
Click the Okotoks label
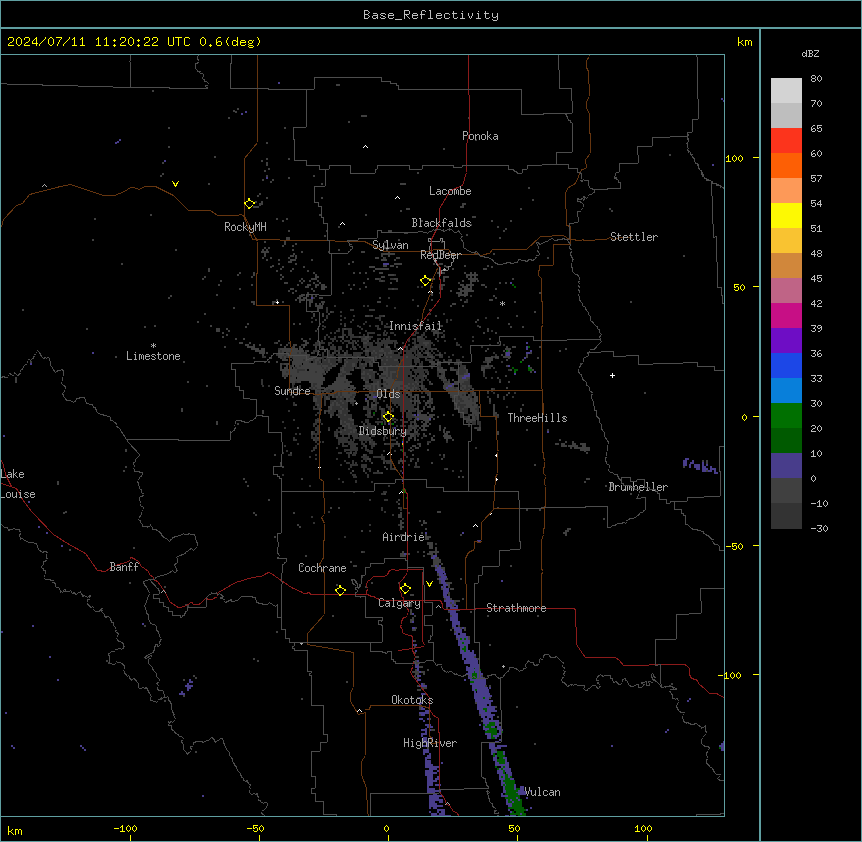pyautogui.click(x=412, y=700)
